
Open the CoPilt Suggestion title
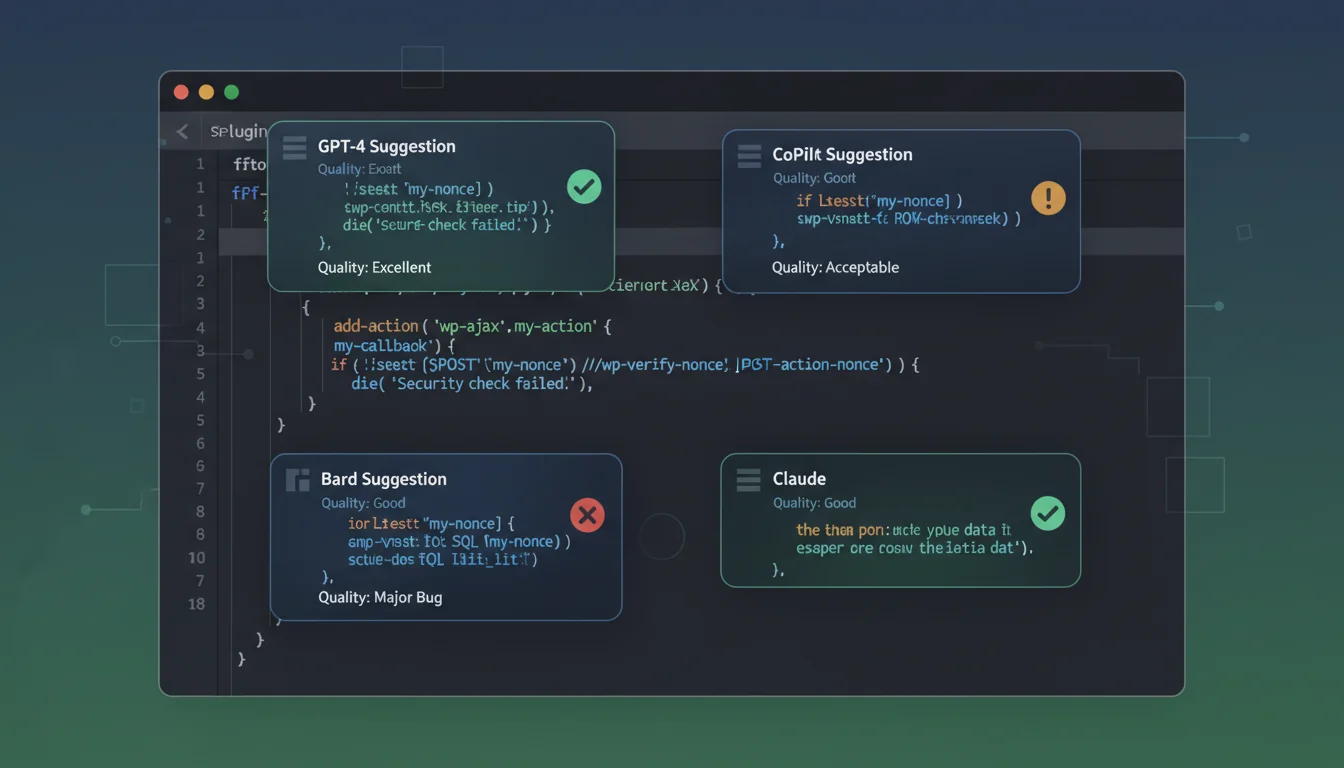pos(842,155)
